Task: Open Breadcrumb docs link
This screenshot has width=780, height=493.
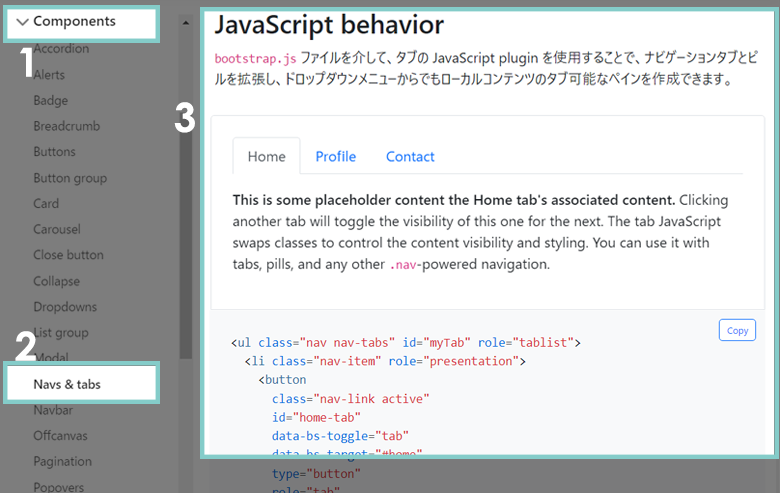Action: pyautogui.click(x=66, y=126)
